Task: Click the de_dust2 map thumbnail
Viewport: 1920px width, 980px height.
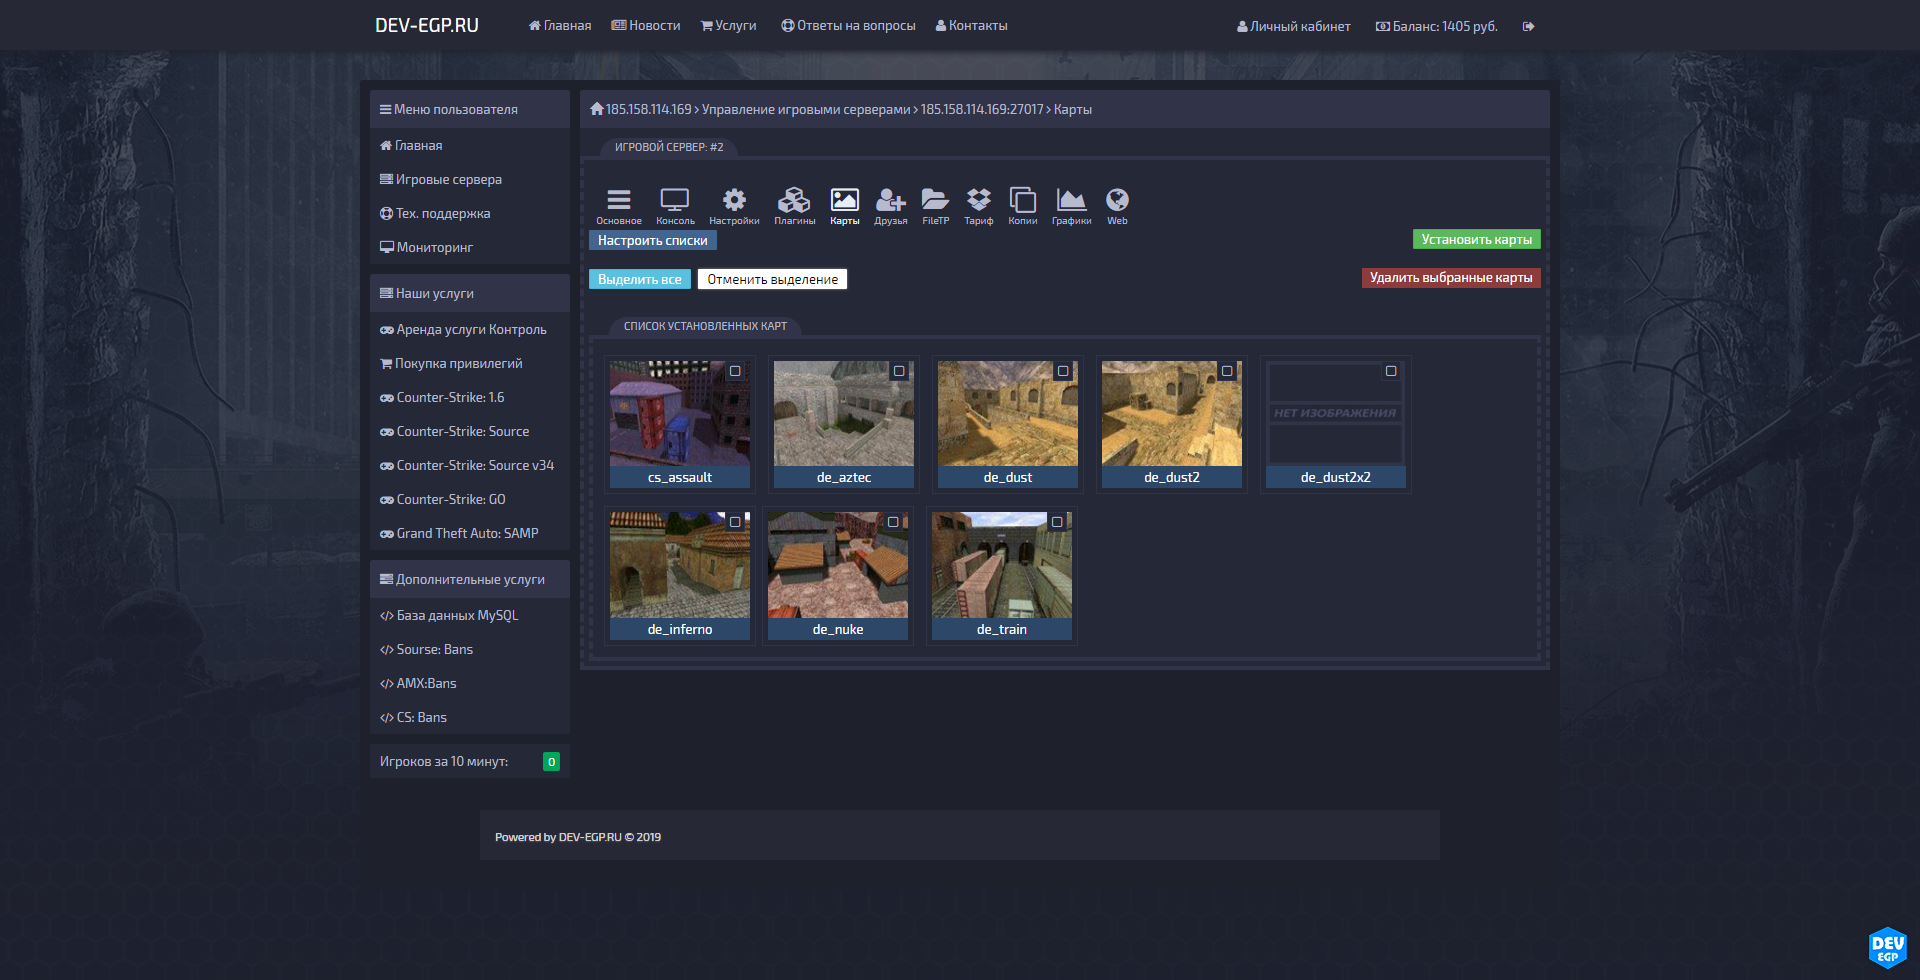Action: 1172,413
